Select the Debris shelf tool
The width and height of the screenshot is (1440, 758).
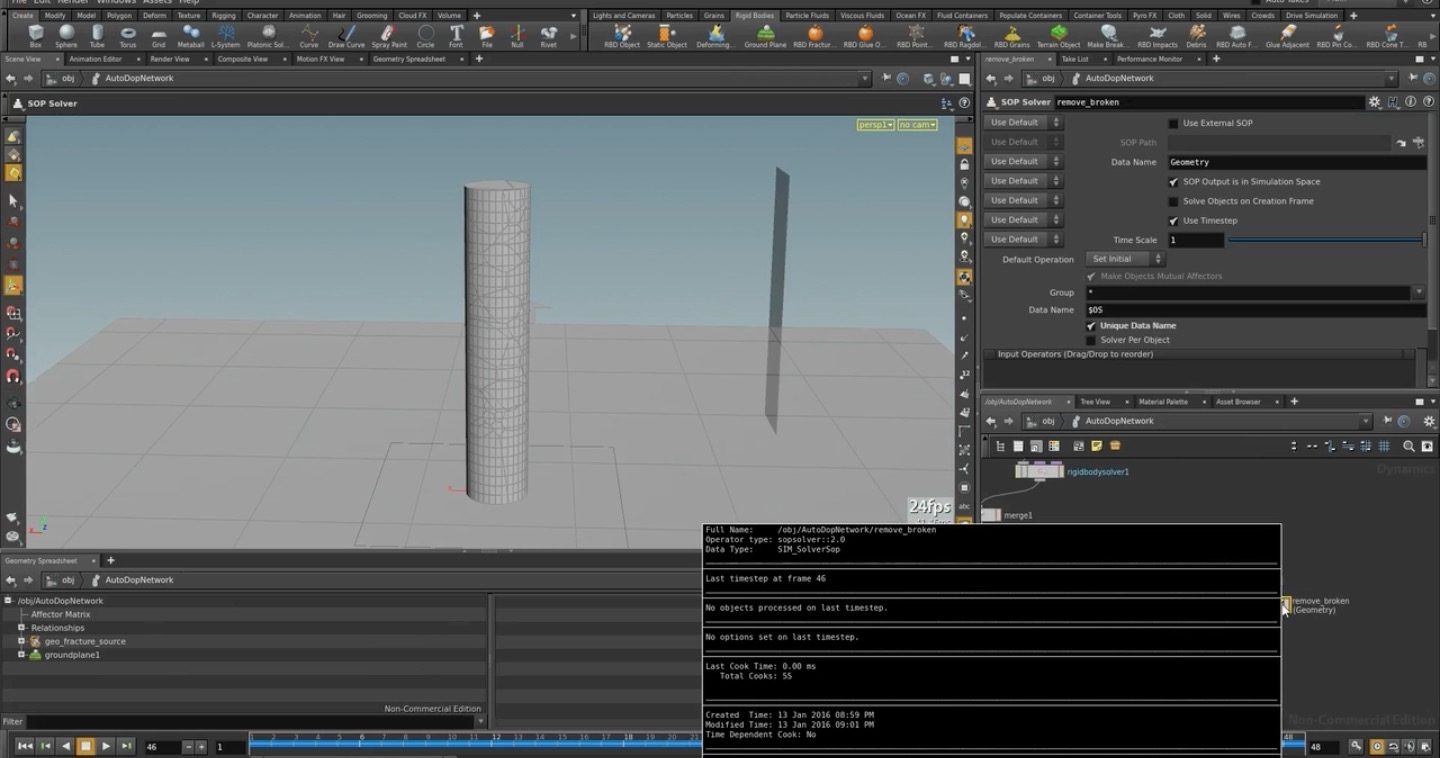1196,37
